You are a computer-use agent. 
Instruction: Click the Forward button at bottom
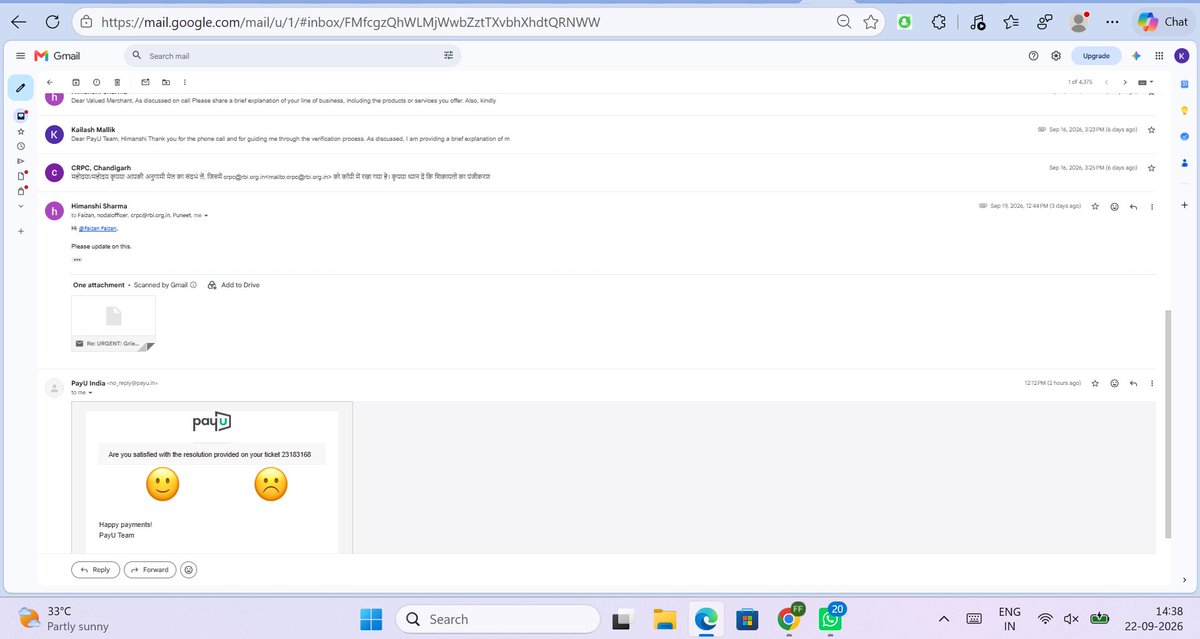pyautogui.click(x=150, y=569)
